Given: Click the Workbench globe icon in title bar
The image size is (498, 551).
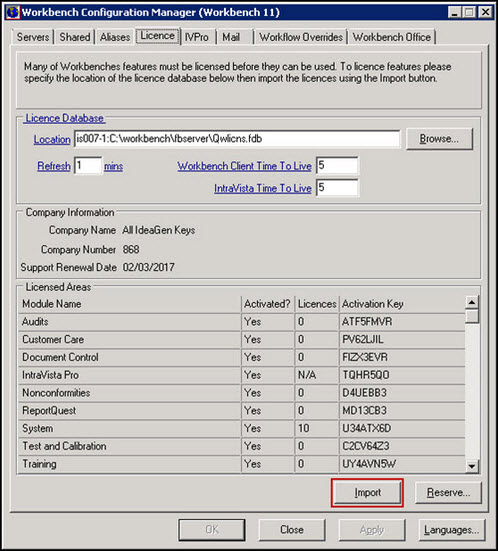Looking at the screenshot, I should tap(13, 12).
